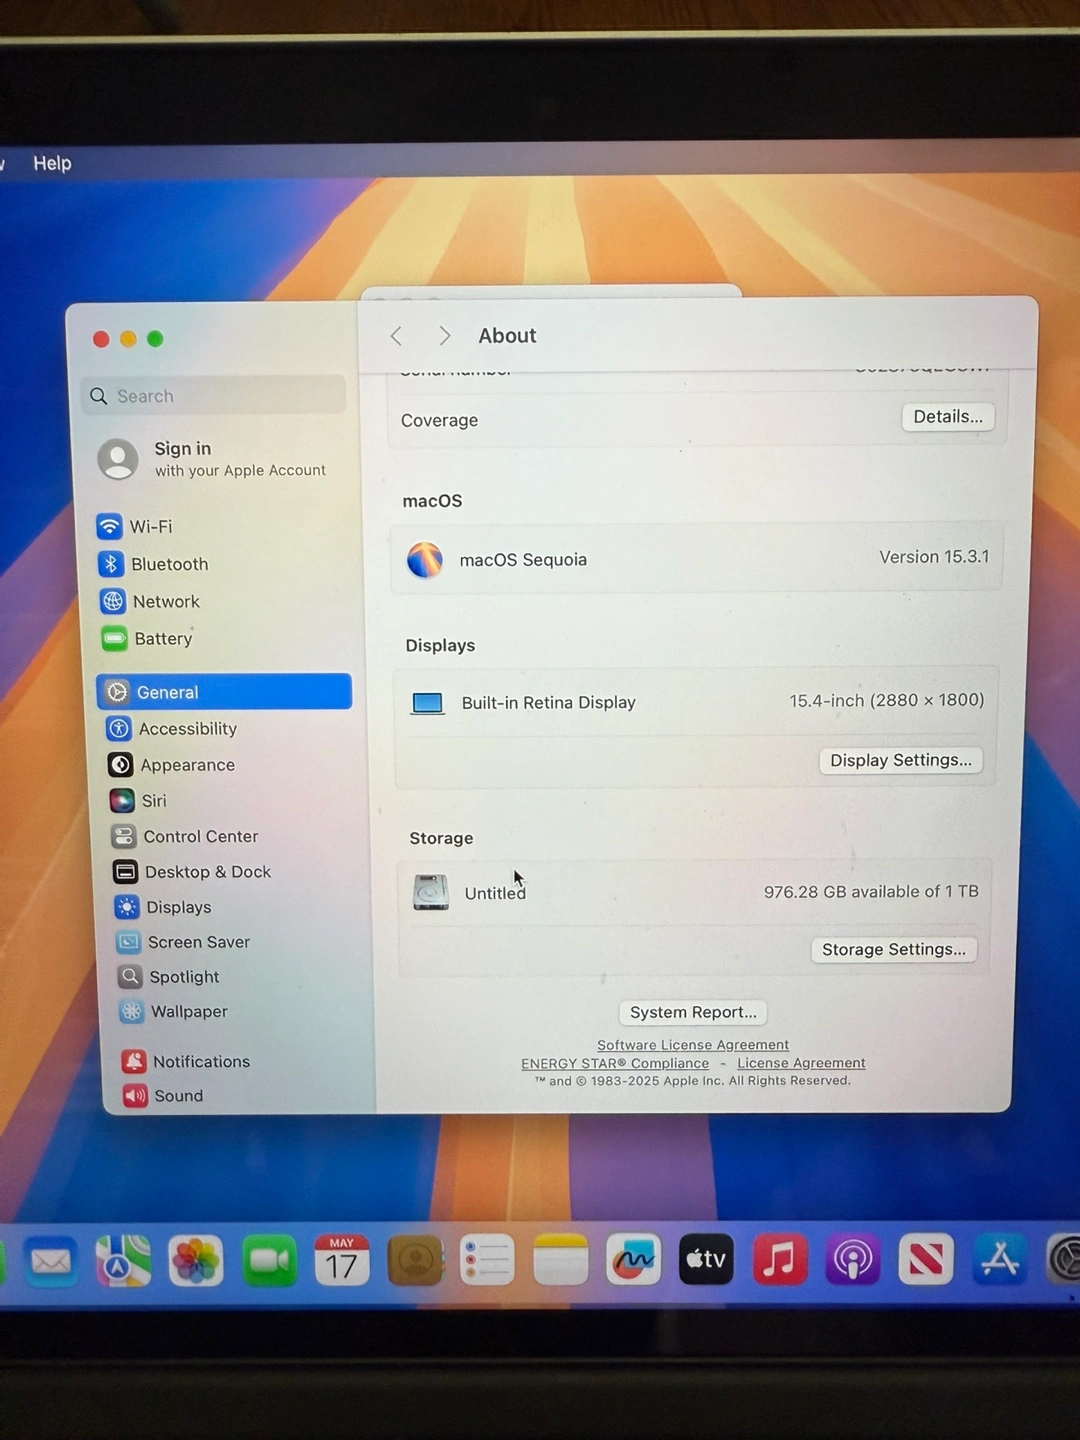This screenshot has height=1440, width=1080.
Task: Click the System Report... button
Action: 693,1012
